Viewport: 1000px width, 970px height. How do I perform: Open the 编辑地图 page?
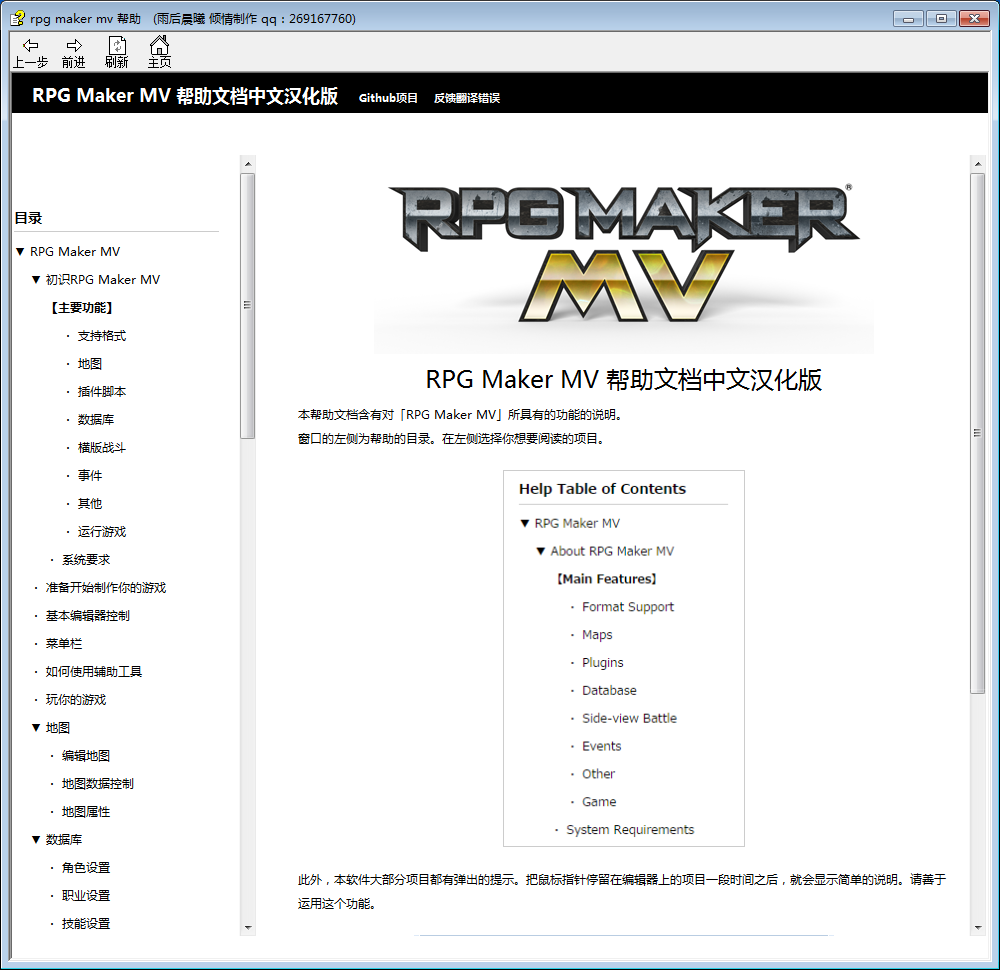click(86, 756)
